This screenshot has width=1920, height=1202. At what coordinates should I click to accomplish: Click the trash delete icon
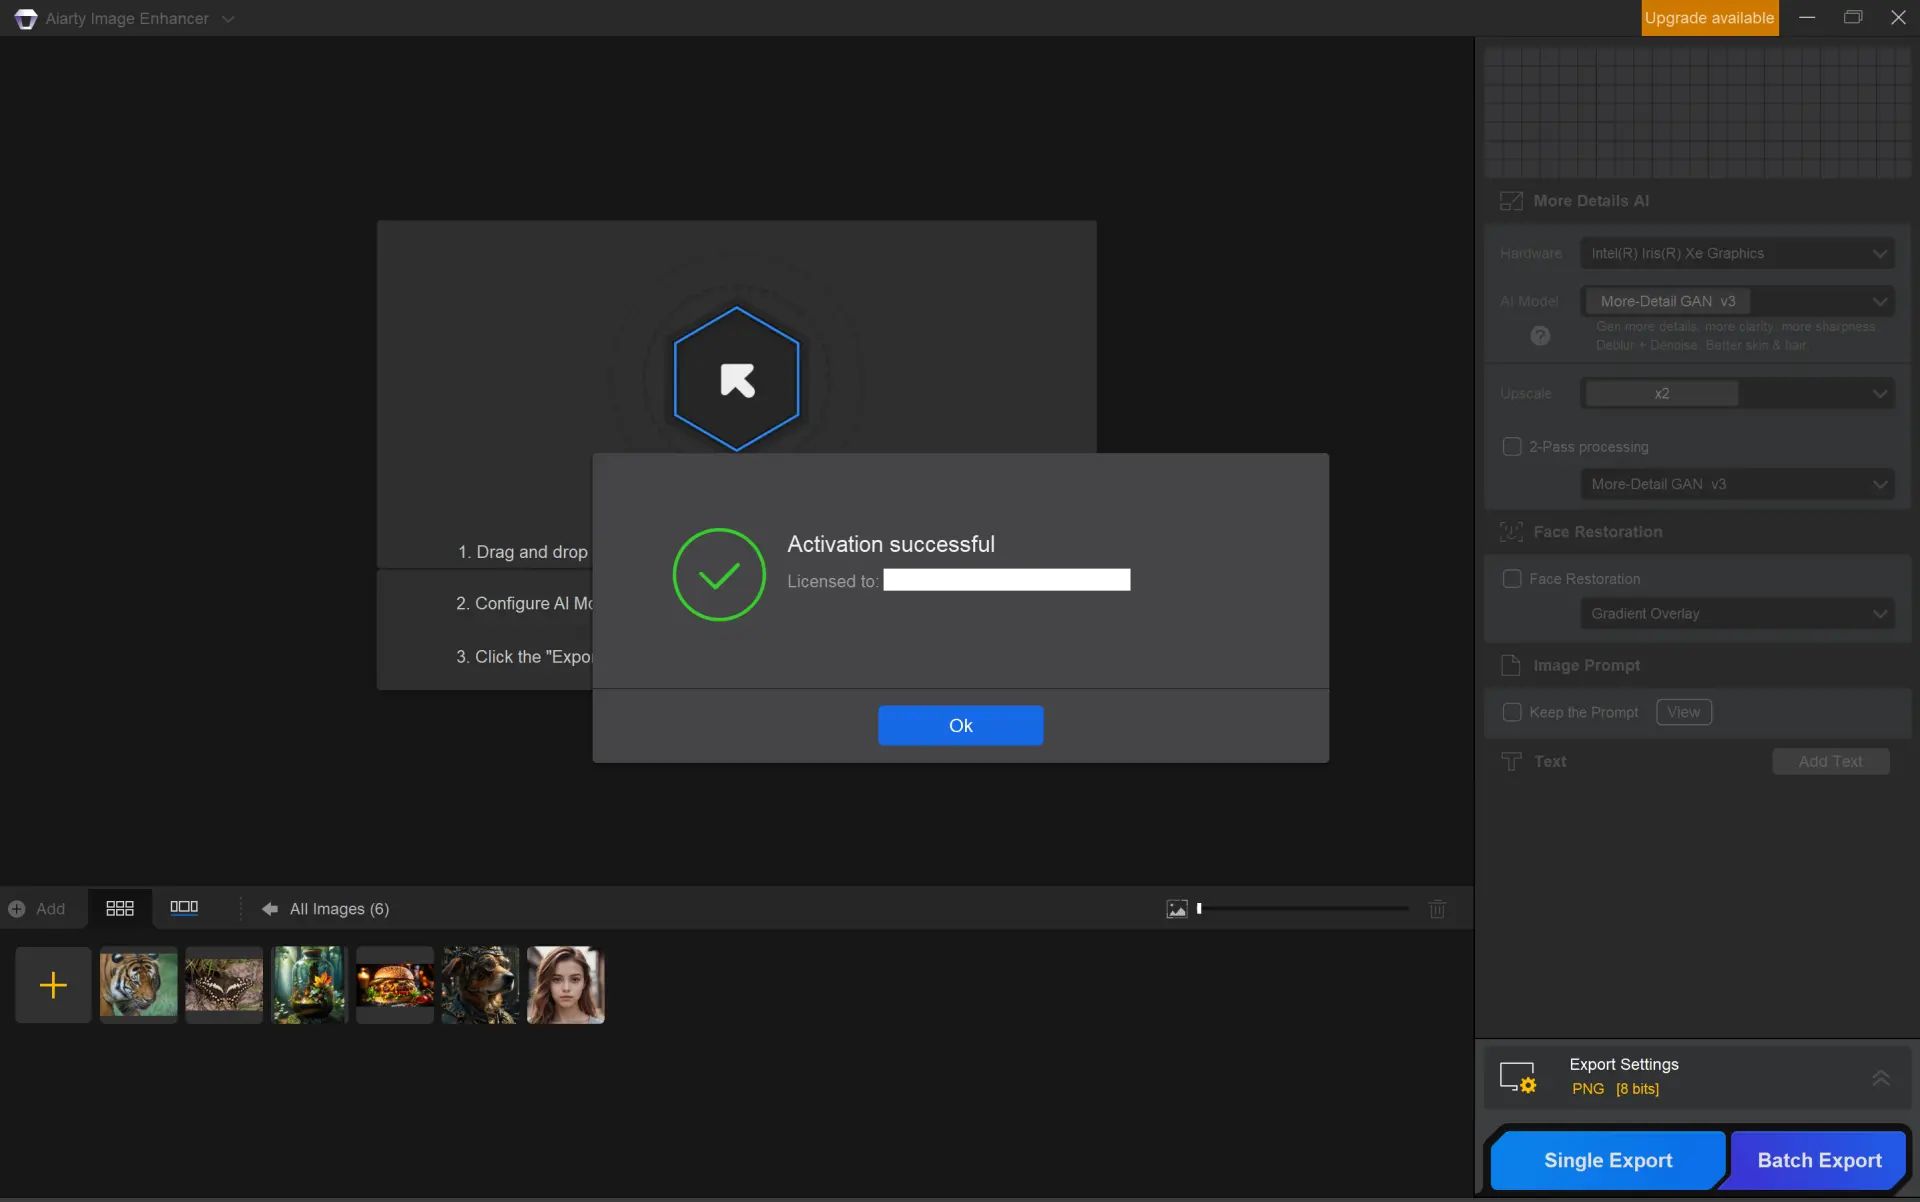pos(1437,909)
